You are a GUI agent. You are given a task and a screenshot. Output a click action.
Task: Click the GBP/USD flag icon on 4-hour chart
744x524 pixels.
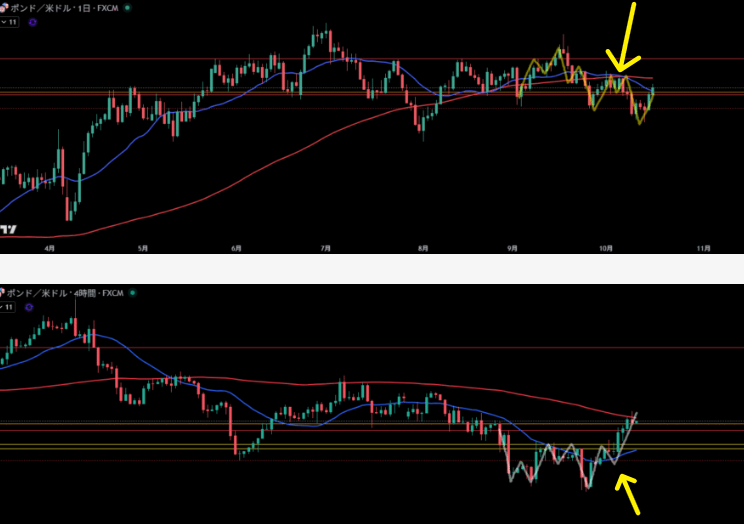(4, 293)
